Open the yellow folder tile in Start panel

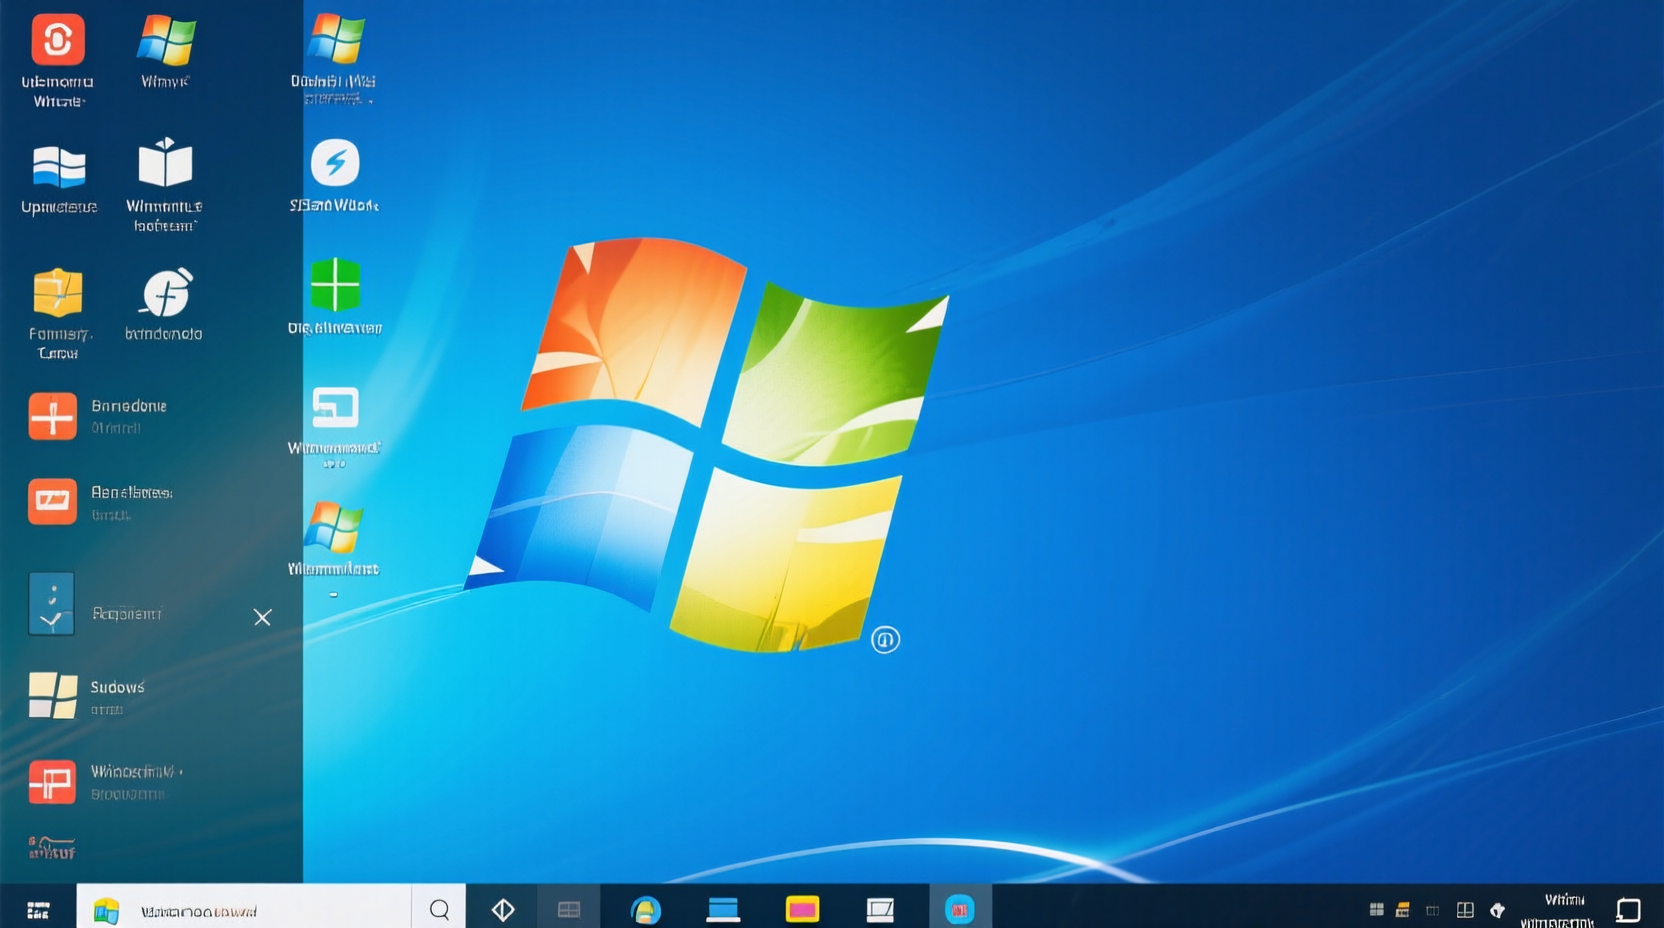58,293
